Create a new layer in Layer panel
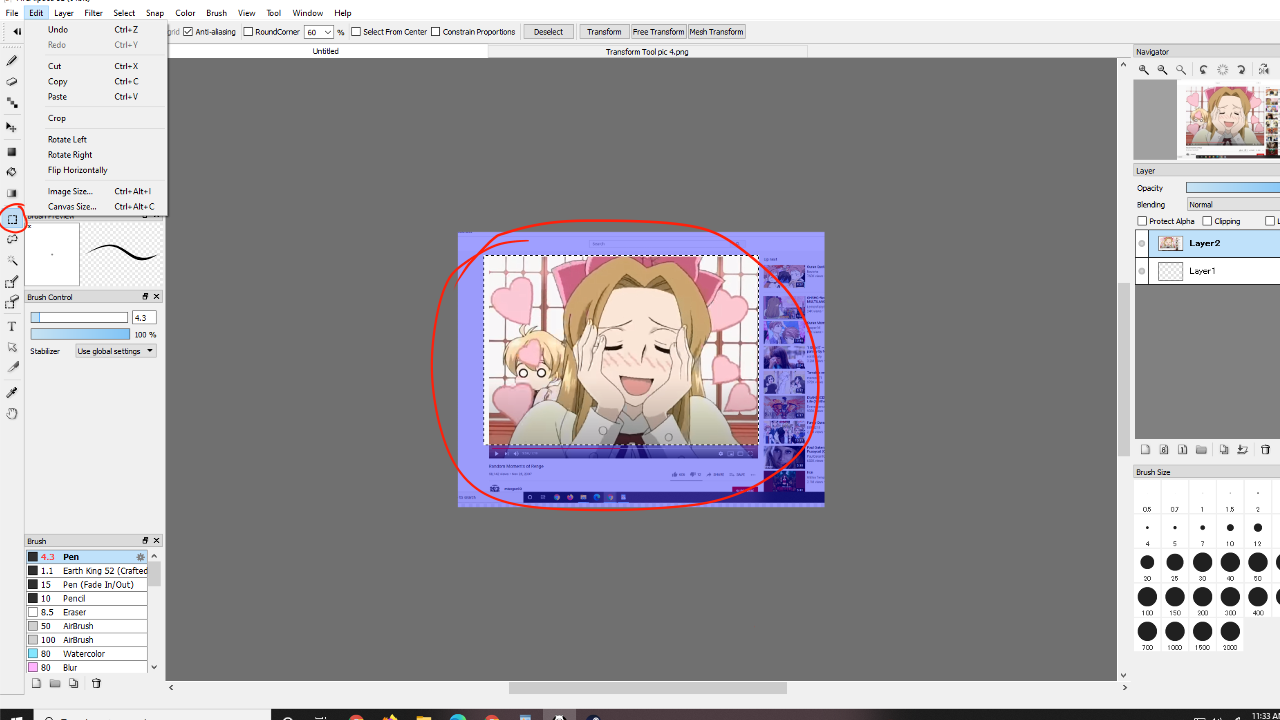 1146,450
